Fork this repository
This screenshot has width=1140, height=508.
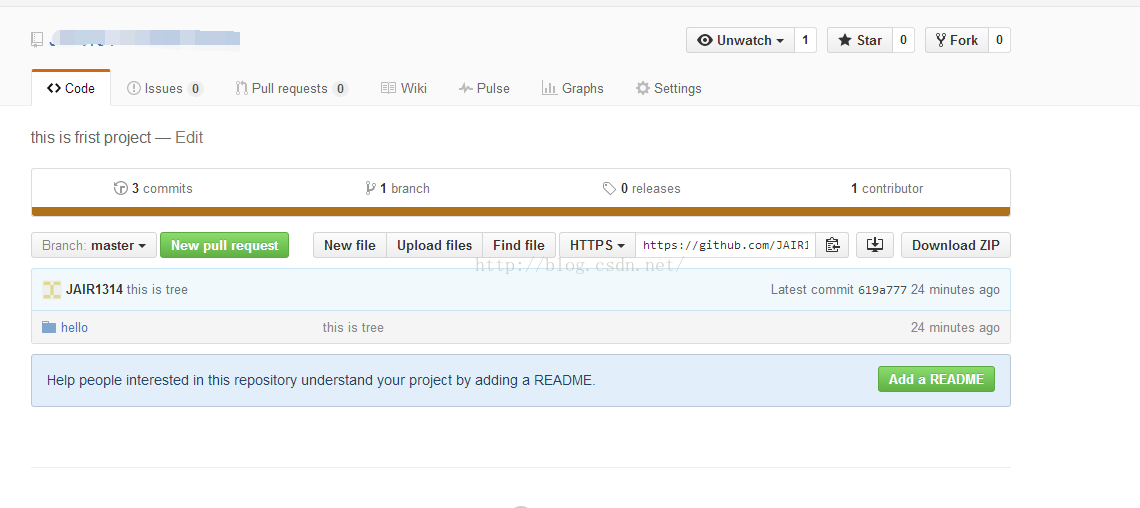pyautogui.click(x=956, y=40)
